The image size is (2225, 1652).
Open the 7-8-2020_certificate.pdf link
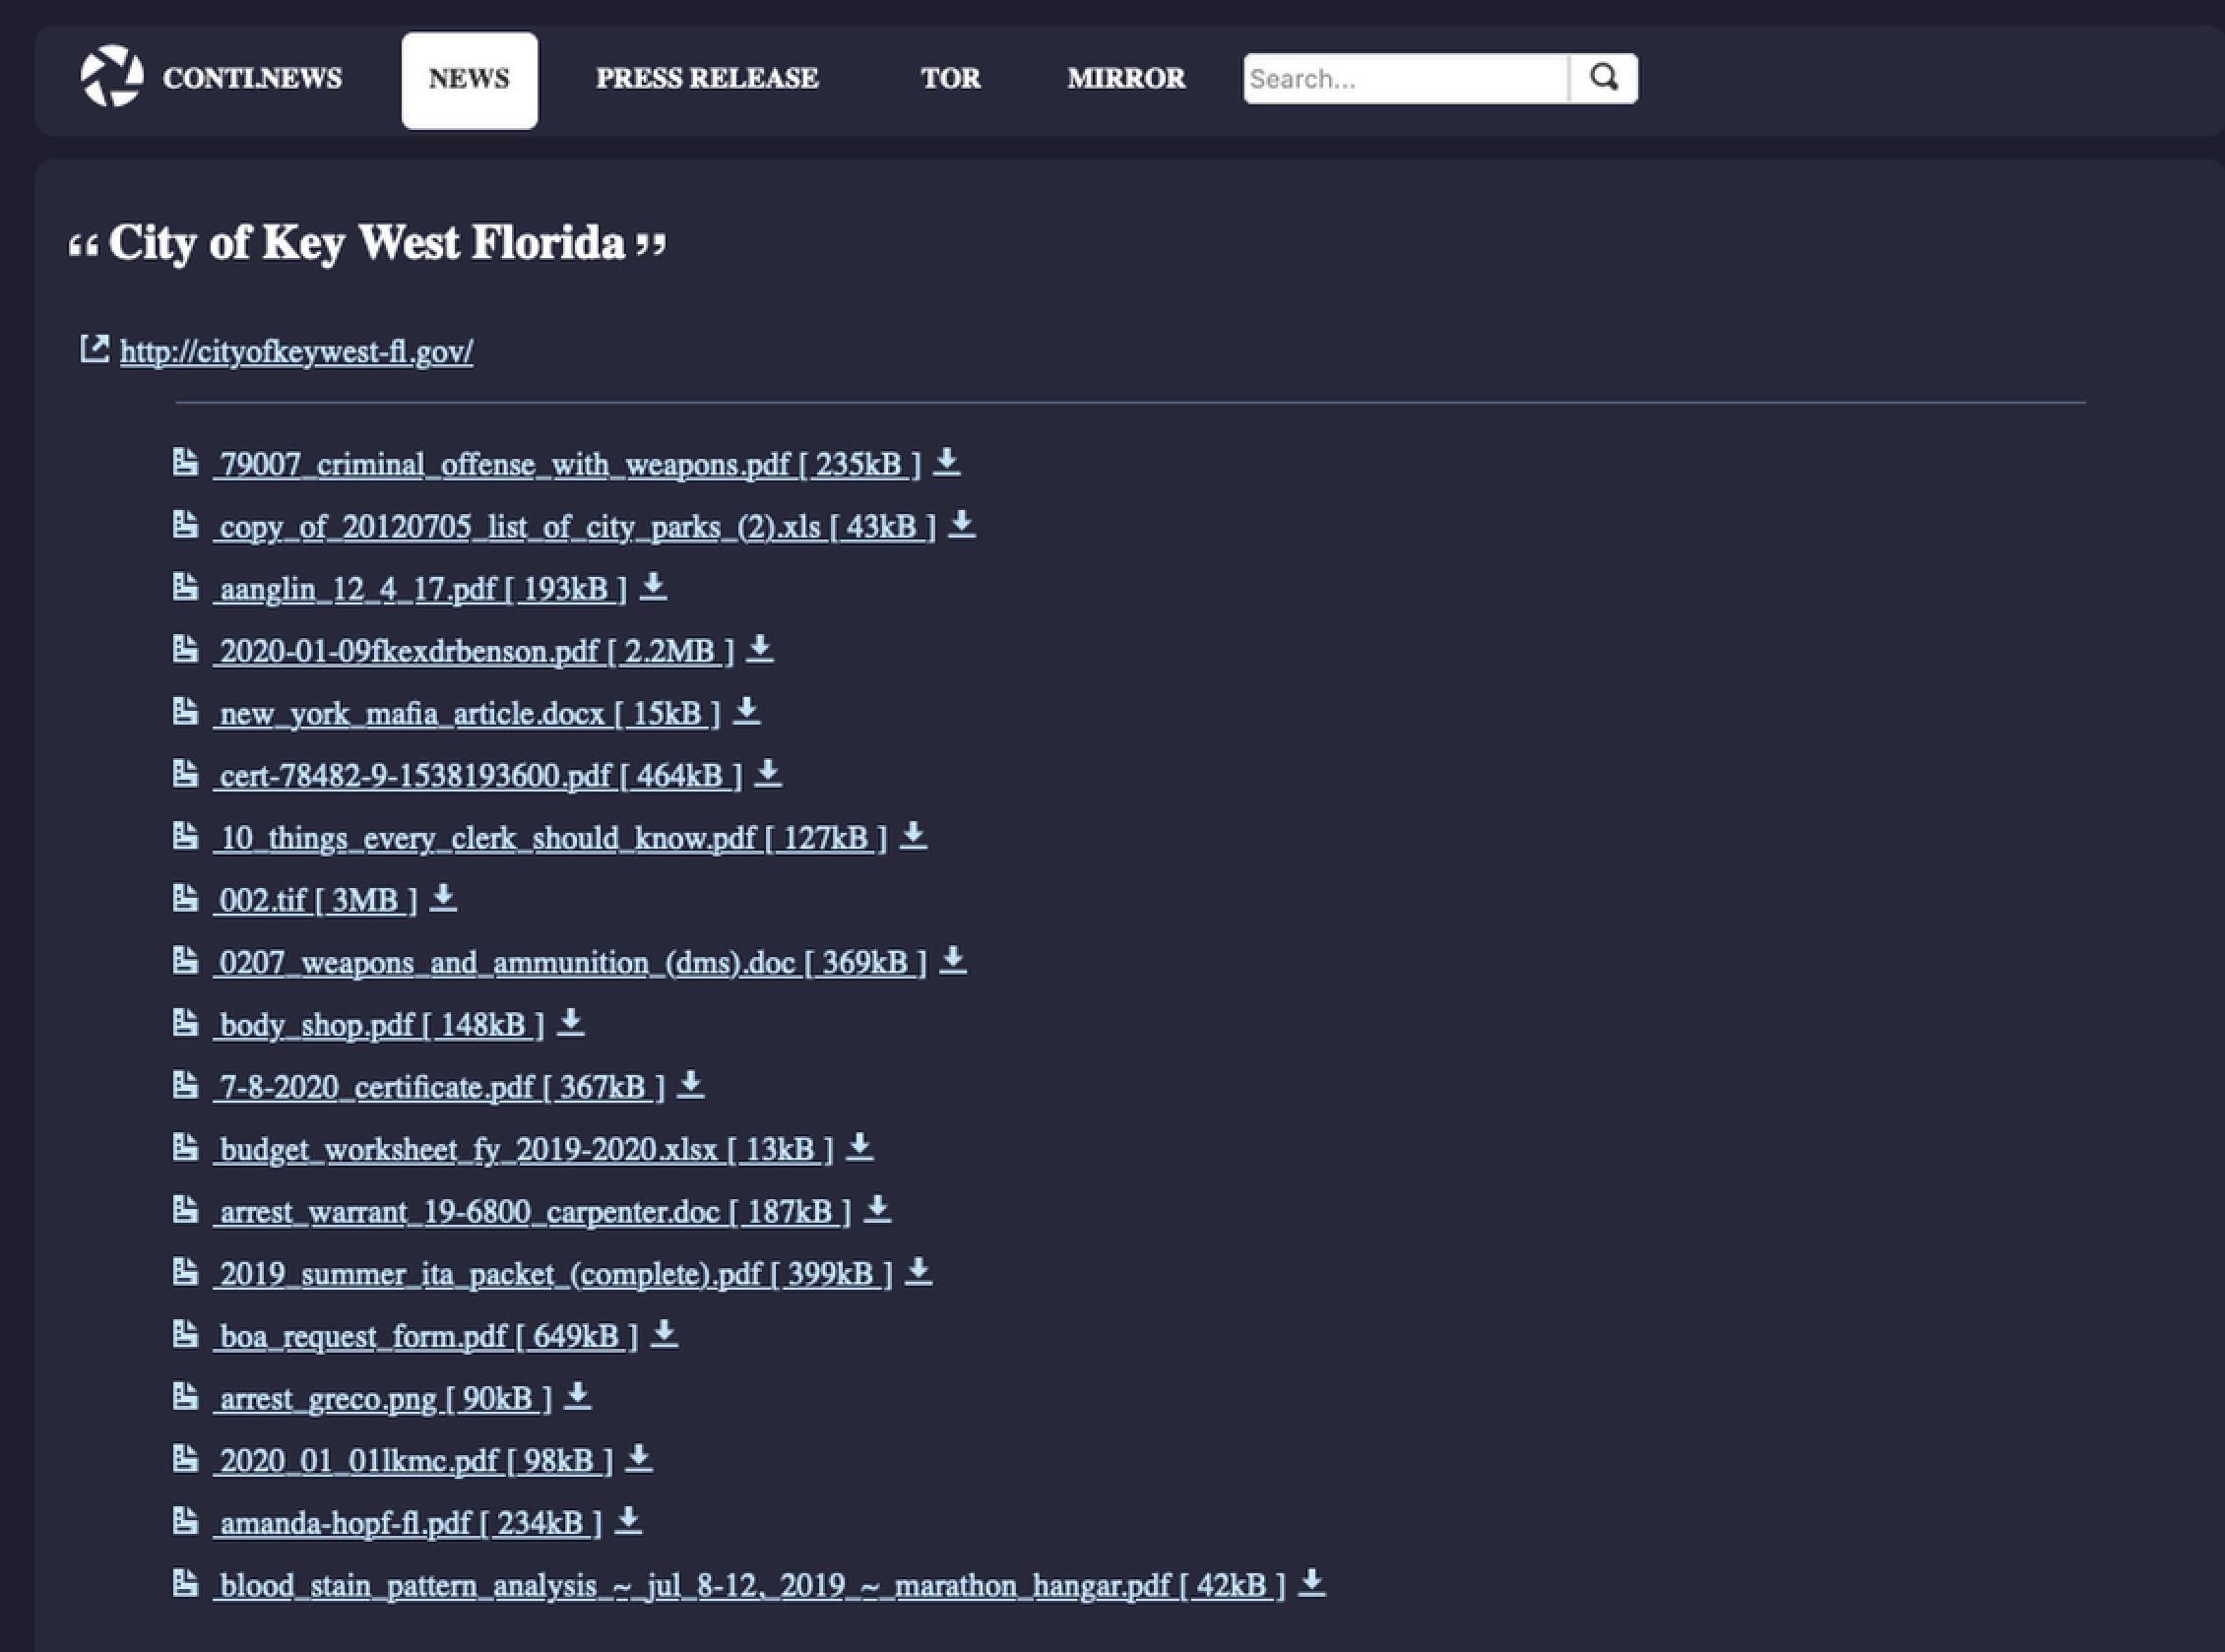pyautogui.click(x=438, y=1088)
